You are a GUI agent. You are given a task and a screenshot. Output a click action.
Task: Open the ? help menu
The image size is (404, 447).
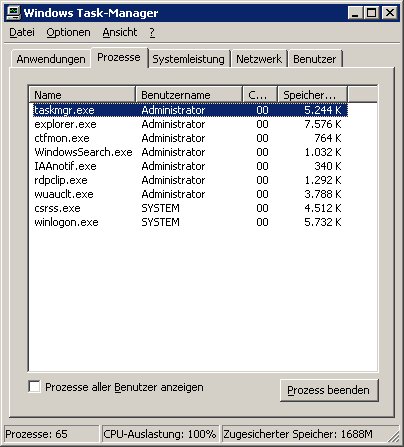click(152, 32)
